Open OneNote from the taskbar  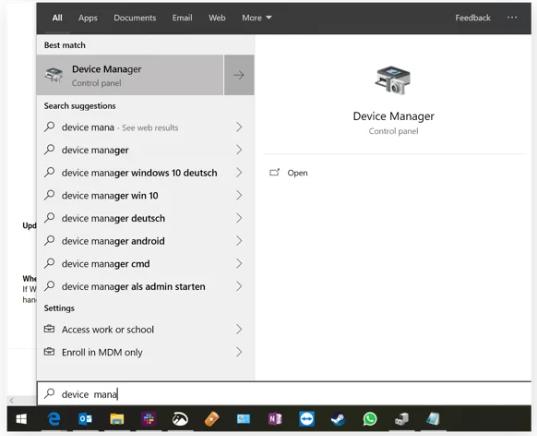tap(275, 419)
